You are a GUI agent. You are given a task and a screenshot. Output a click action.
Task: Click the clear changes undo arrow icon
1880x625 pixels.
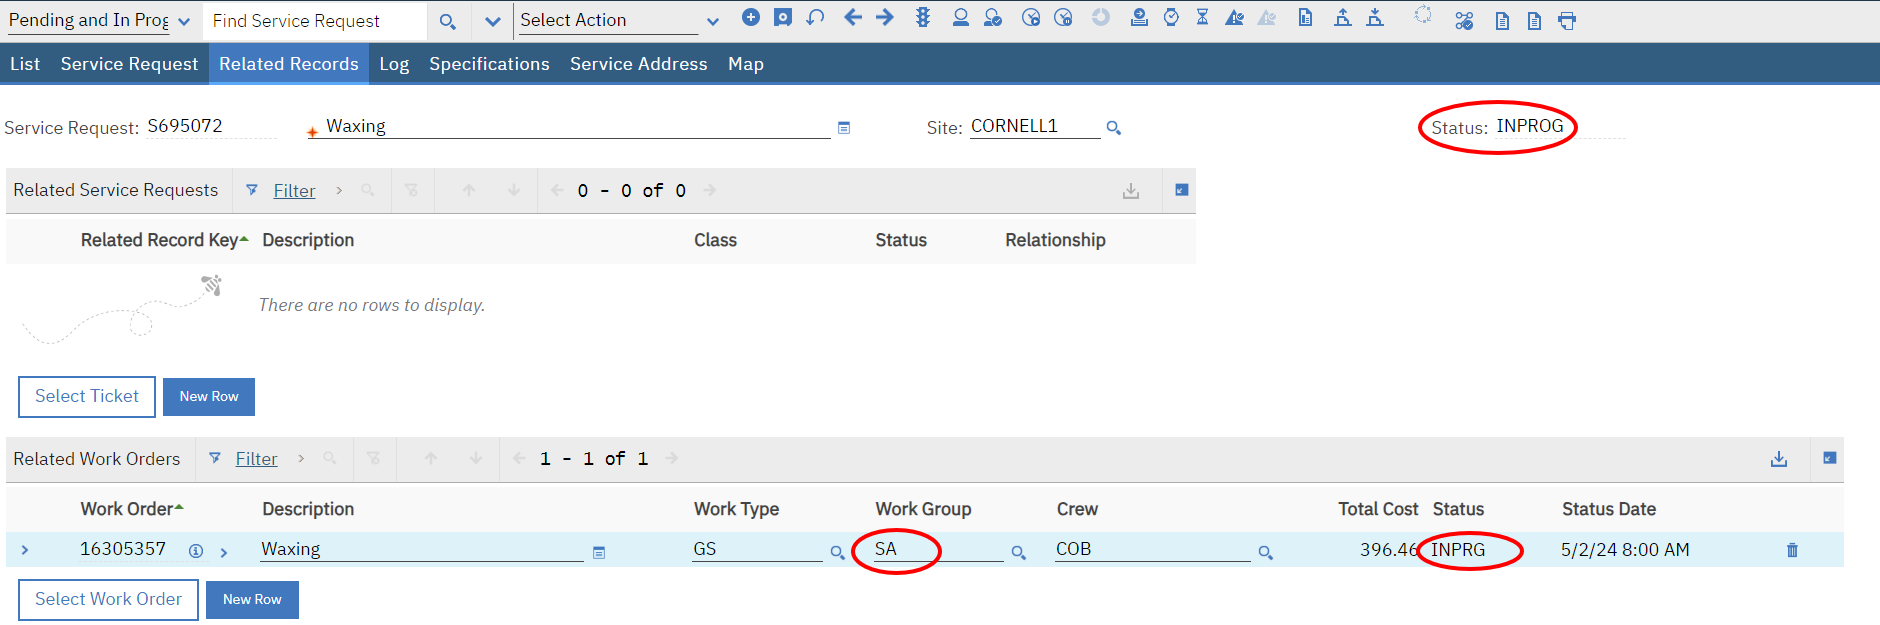click(x=816, y=17)
